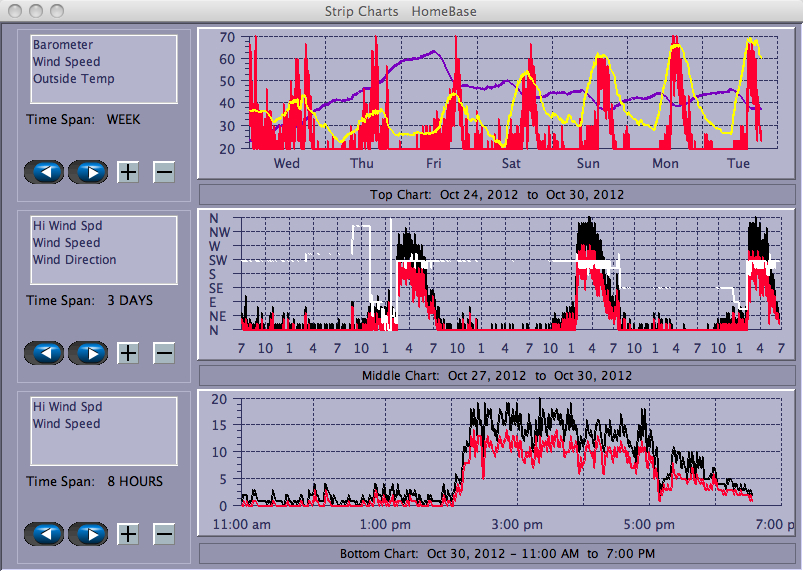The height and width of the screenshot is (571, 803).
Task: Choose Wind Speed in the top chart list
Action: coord(66,62)
